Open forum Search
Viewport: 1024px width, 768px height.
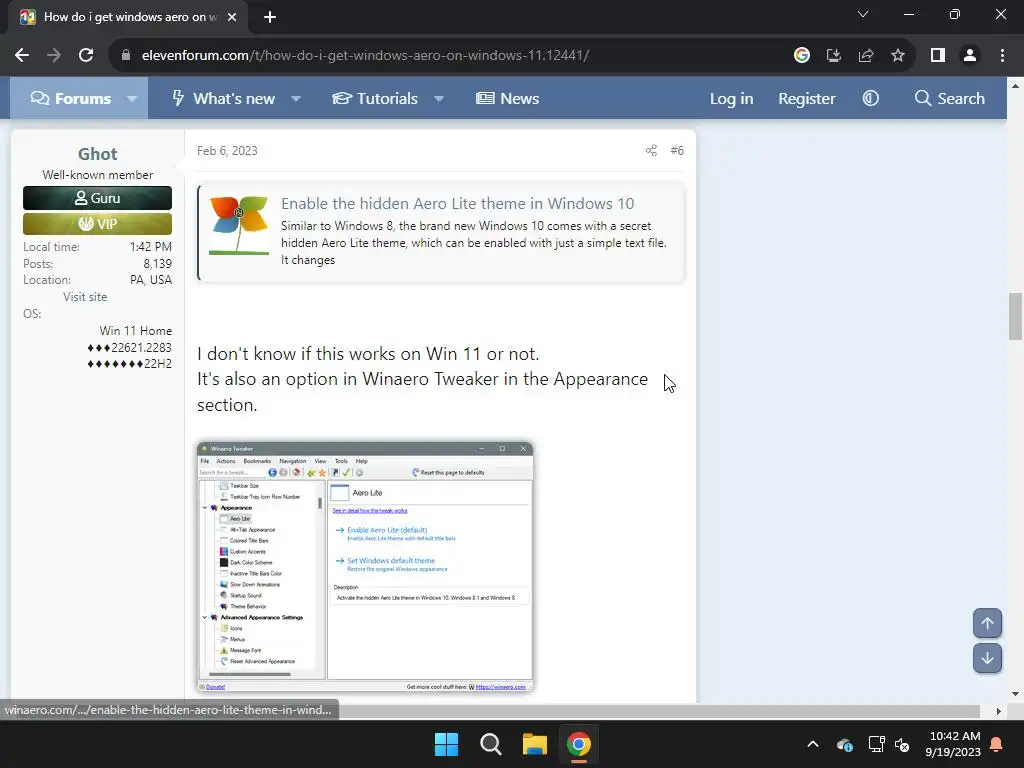950,99
